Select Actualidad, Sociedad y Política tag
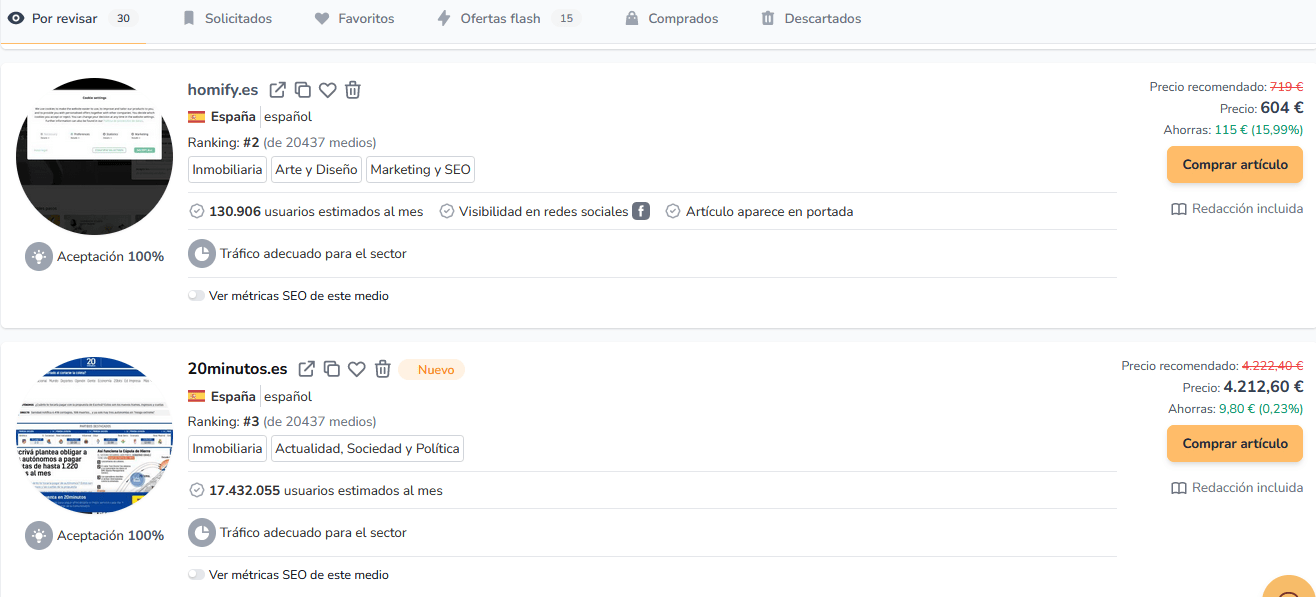 click(x=367, y=449)
